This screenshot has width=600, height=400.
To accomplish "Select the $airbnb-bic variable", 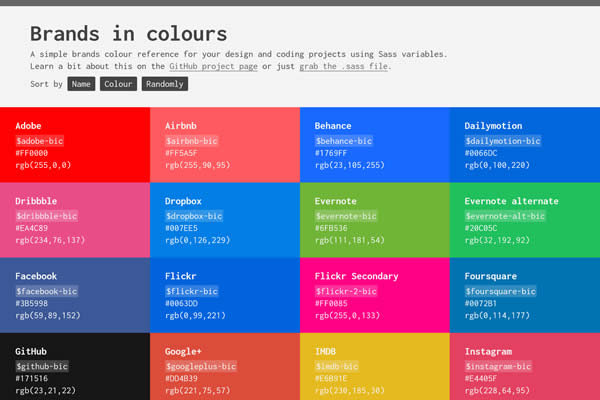I will click(192, 141).
